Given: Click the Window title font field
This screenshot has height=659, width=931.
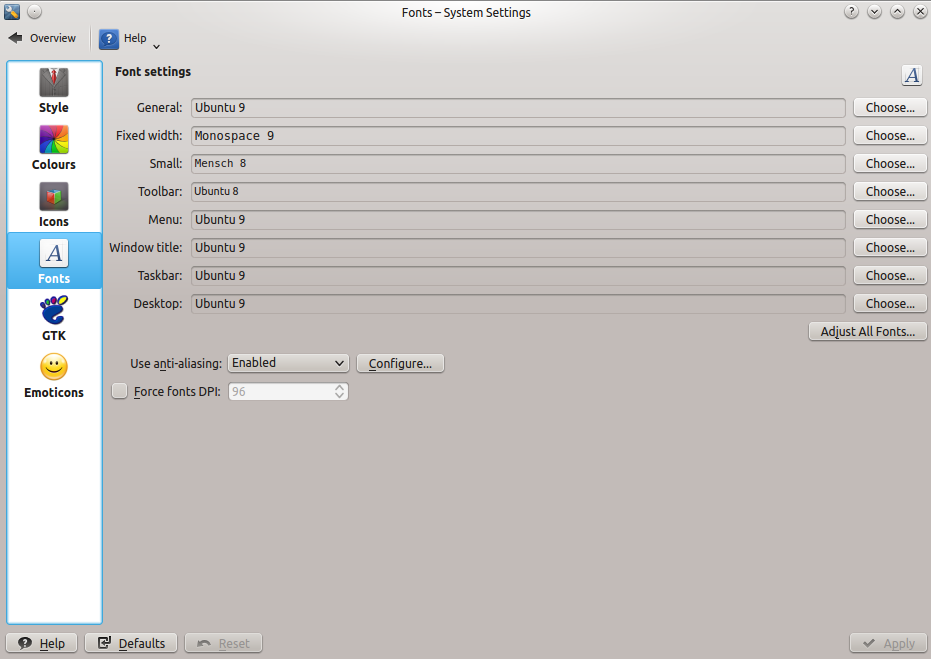Looking at the screenshot, I should (x=518, y=247).
